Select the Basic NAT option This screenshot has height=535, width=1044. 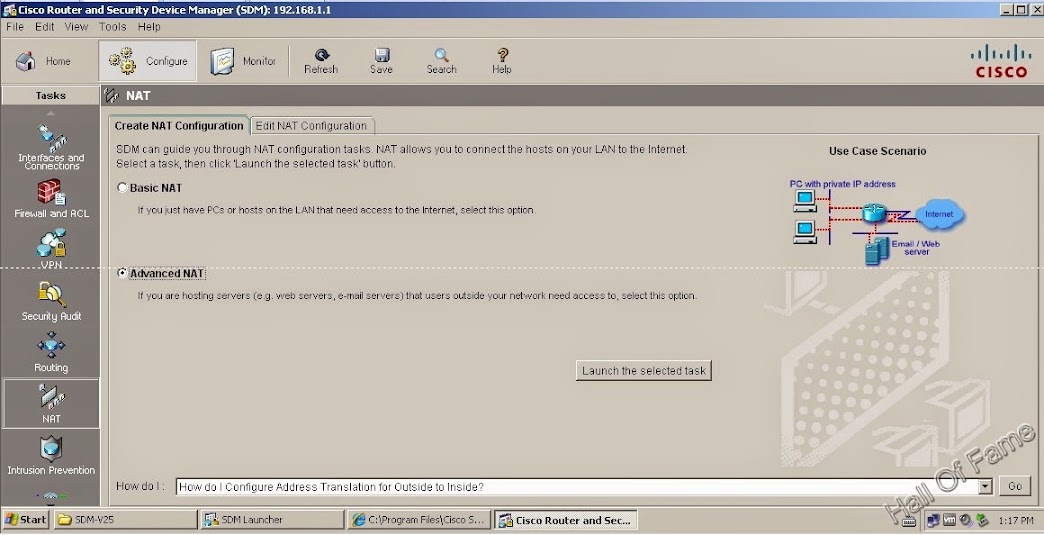[x=122, y=188]
